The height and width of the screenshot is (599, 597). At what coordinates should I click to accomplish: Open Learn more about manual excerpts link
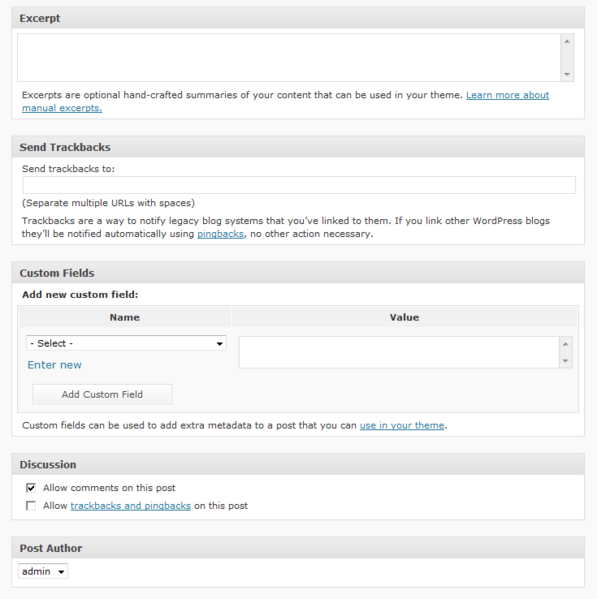pyautogui.click(x=507, y=95)
